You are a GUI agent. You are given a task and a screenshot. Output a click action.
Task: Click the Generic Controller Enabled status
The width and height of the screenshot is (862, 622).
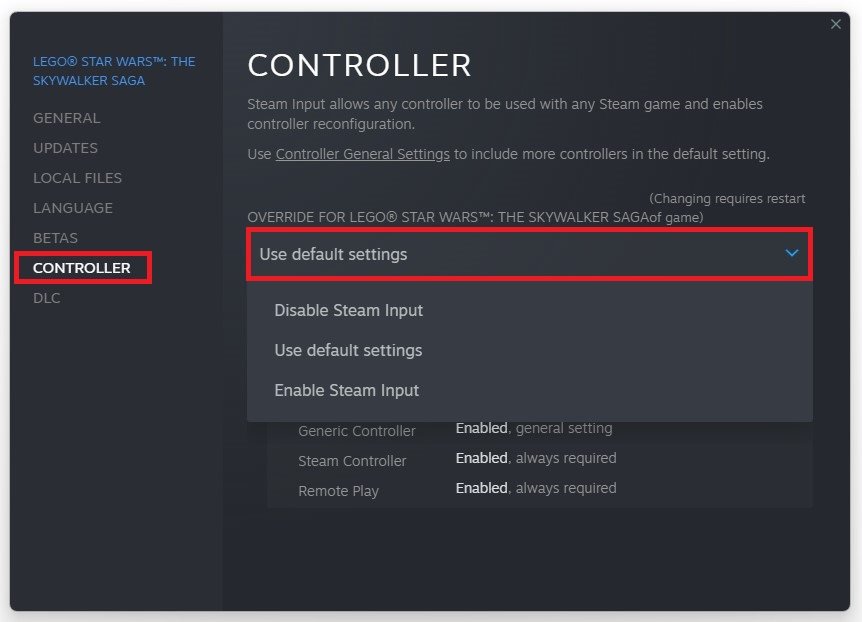[x=482, y=428]
